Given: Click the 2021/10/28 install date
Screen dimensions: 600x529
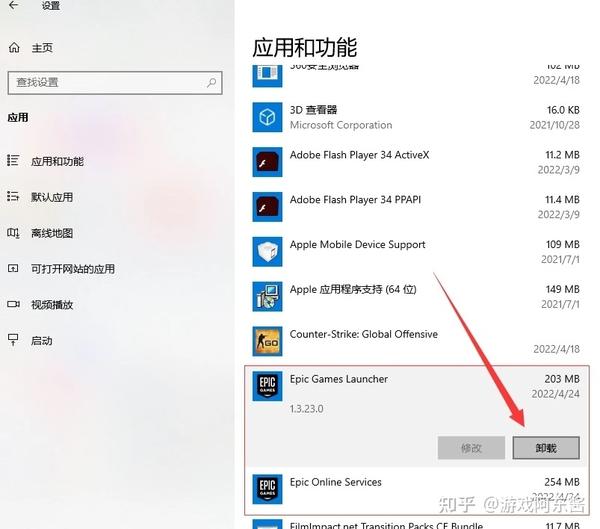Looking at the screenshot, I should pyautogui.click(x=555, y=125).
